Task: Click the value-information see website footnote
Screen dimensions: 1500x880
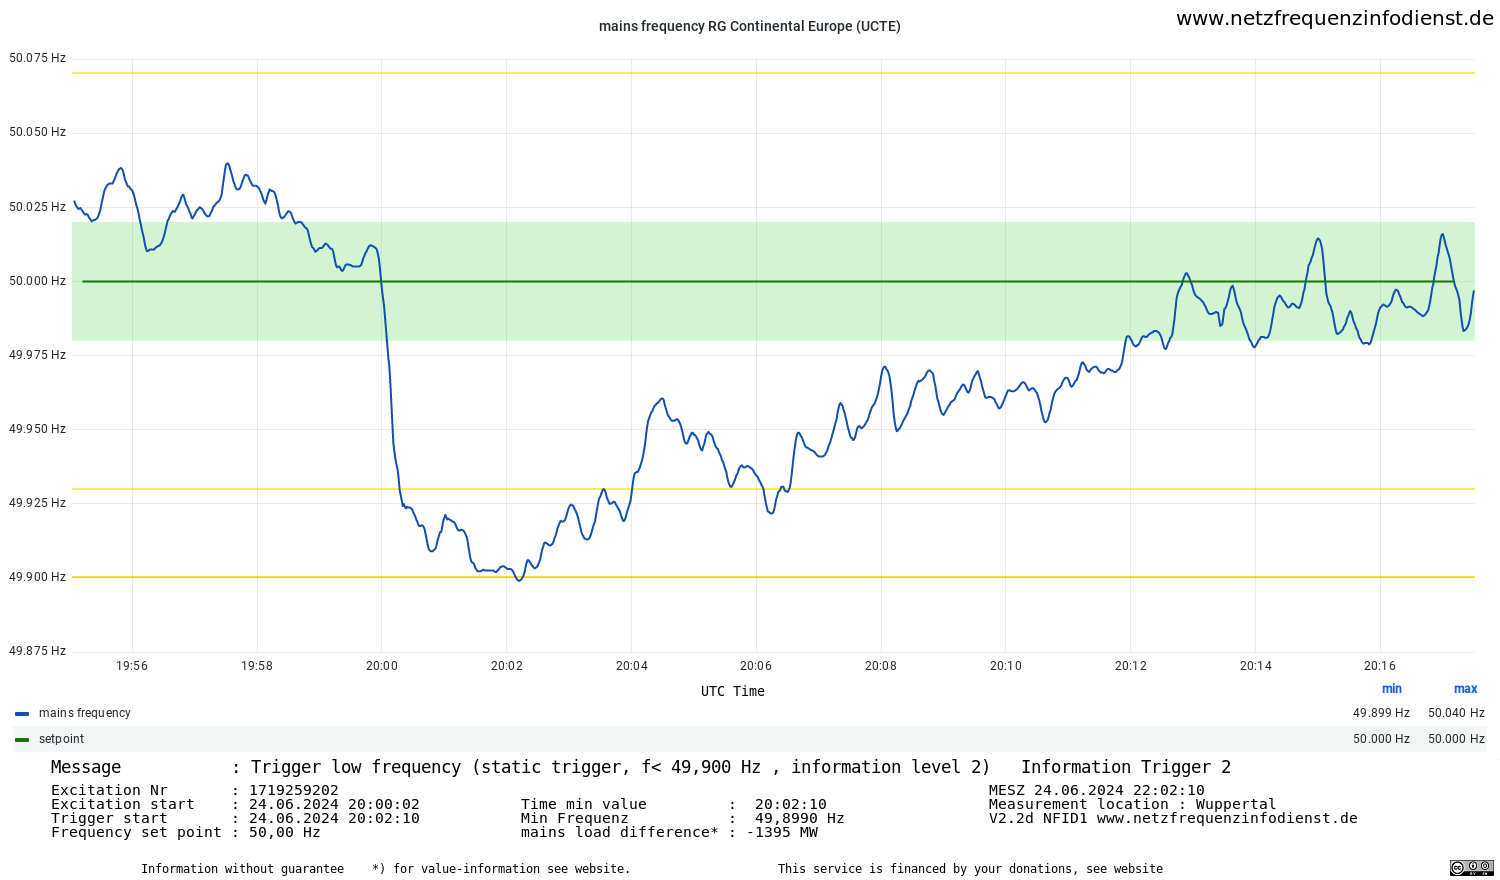Action: click(501, 869)
